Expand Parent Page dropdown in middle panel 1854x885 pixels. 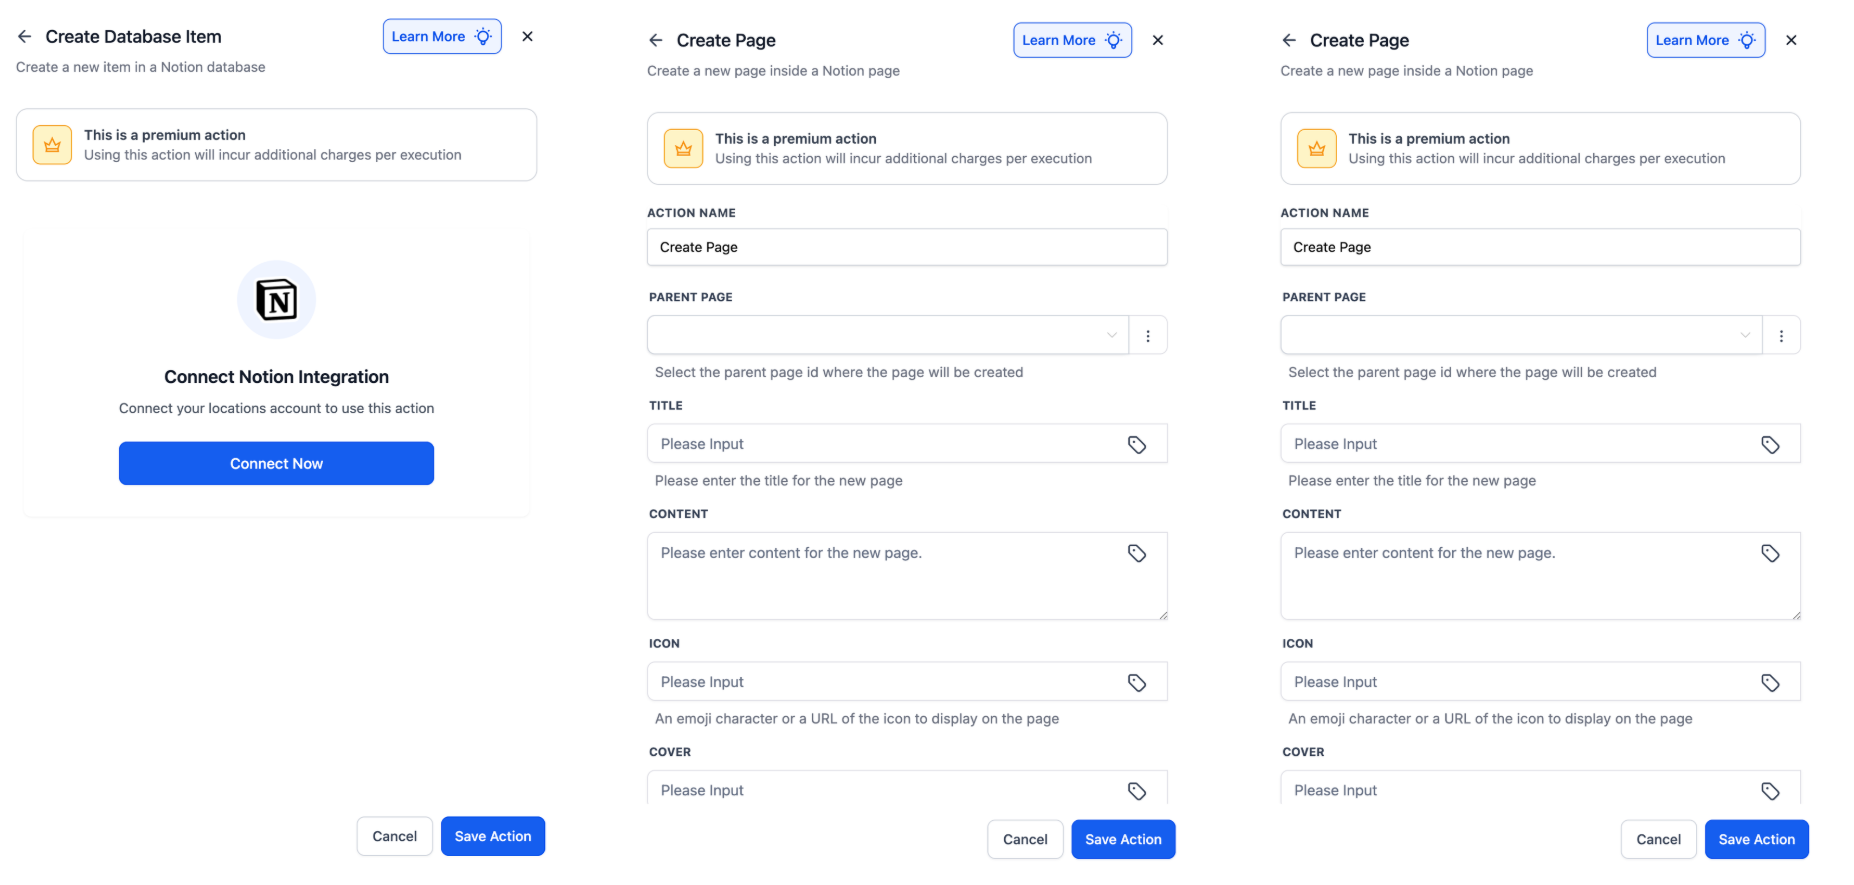tap(888, 336)
